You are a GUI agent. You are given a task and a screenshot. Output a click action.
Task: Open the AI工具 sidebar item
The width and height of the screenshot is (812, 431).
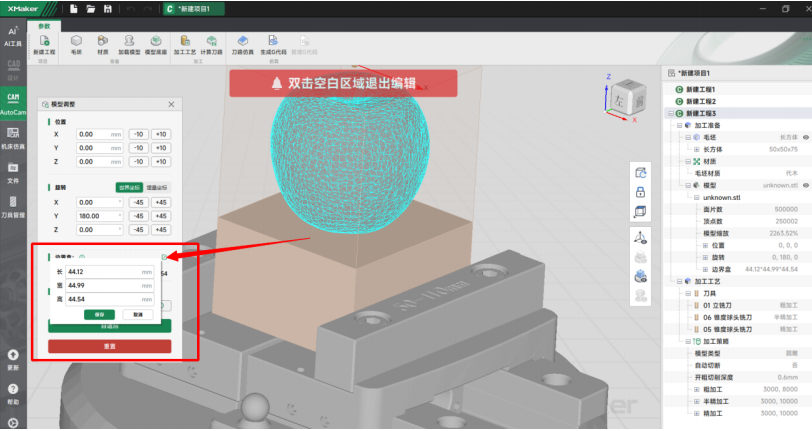tap(13, 39)
